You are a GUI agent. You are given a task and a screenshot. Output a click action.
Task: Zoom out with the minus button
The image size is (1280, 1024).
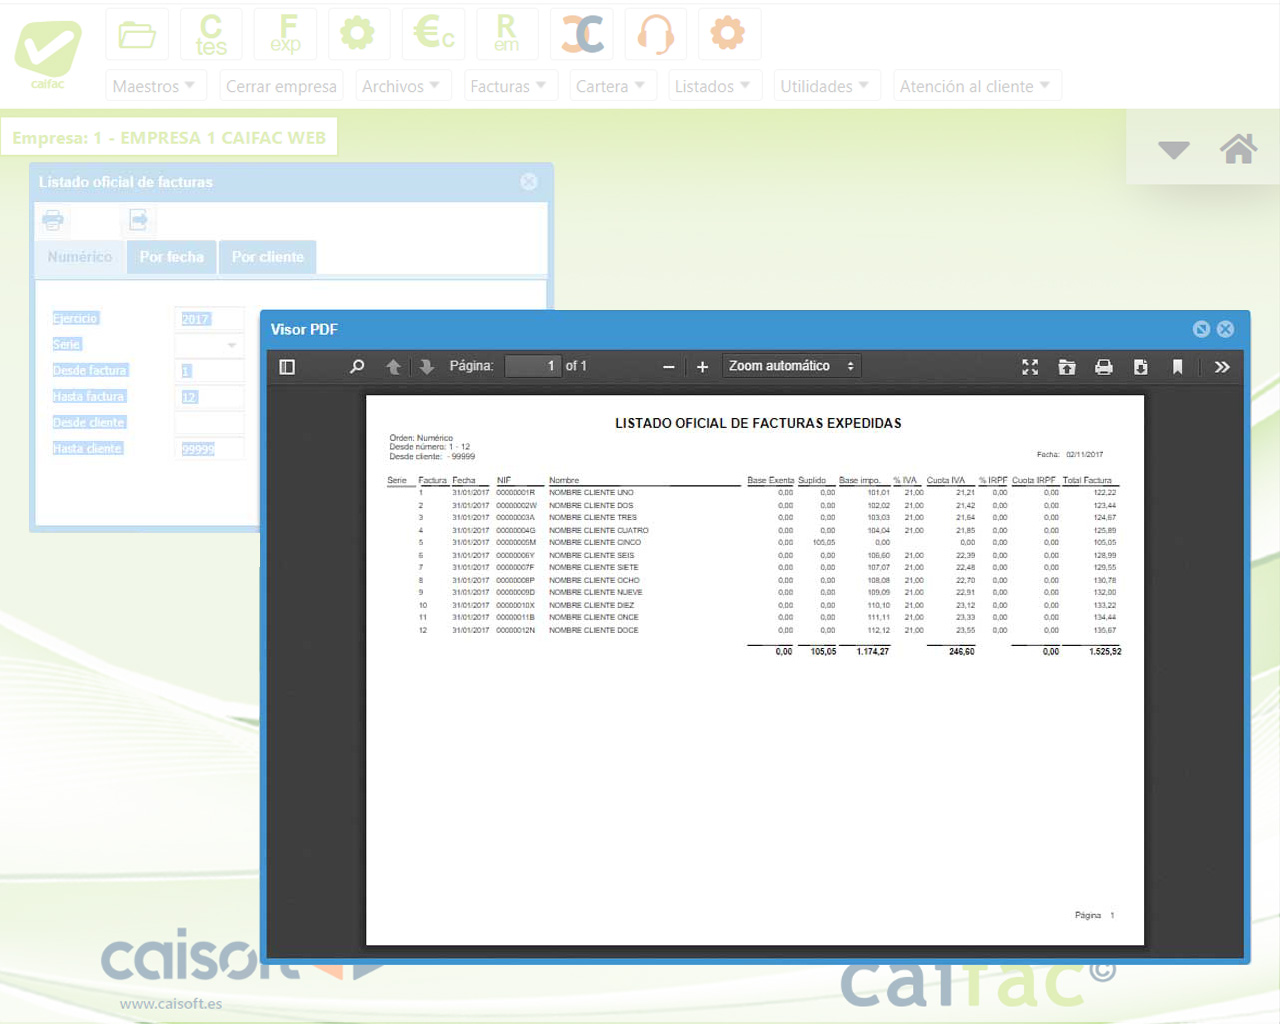668,367
